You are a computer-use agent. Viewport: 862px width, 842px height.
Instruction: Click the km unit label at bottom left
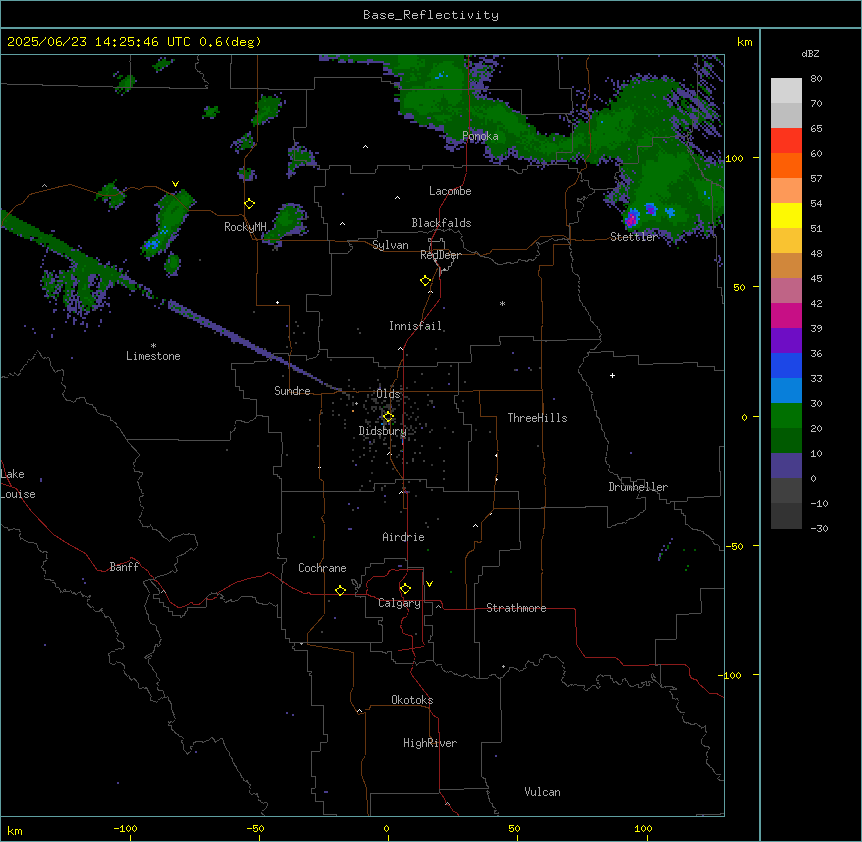(x=15, y=830)
